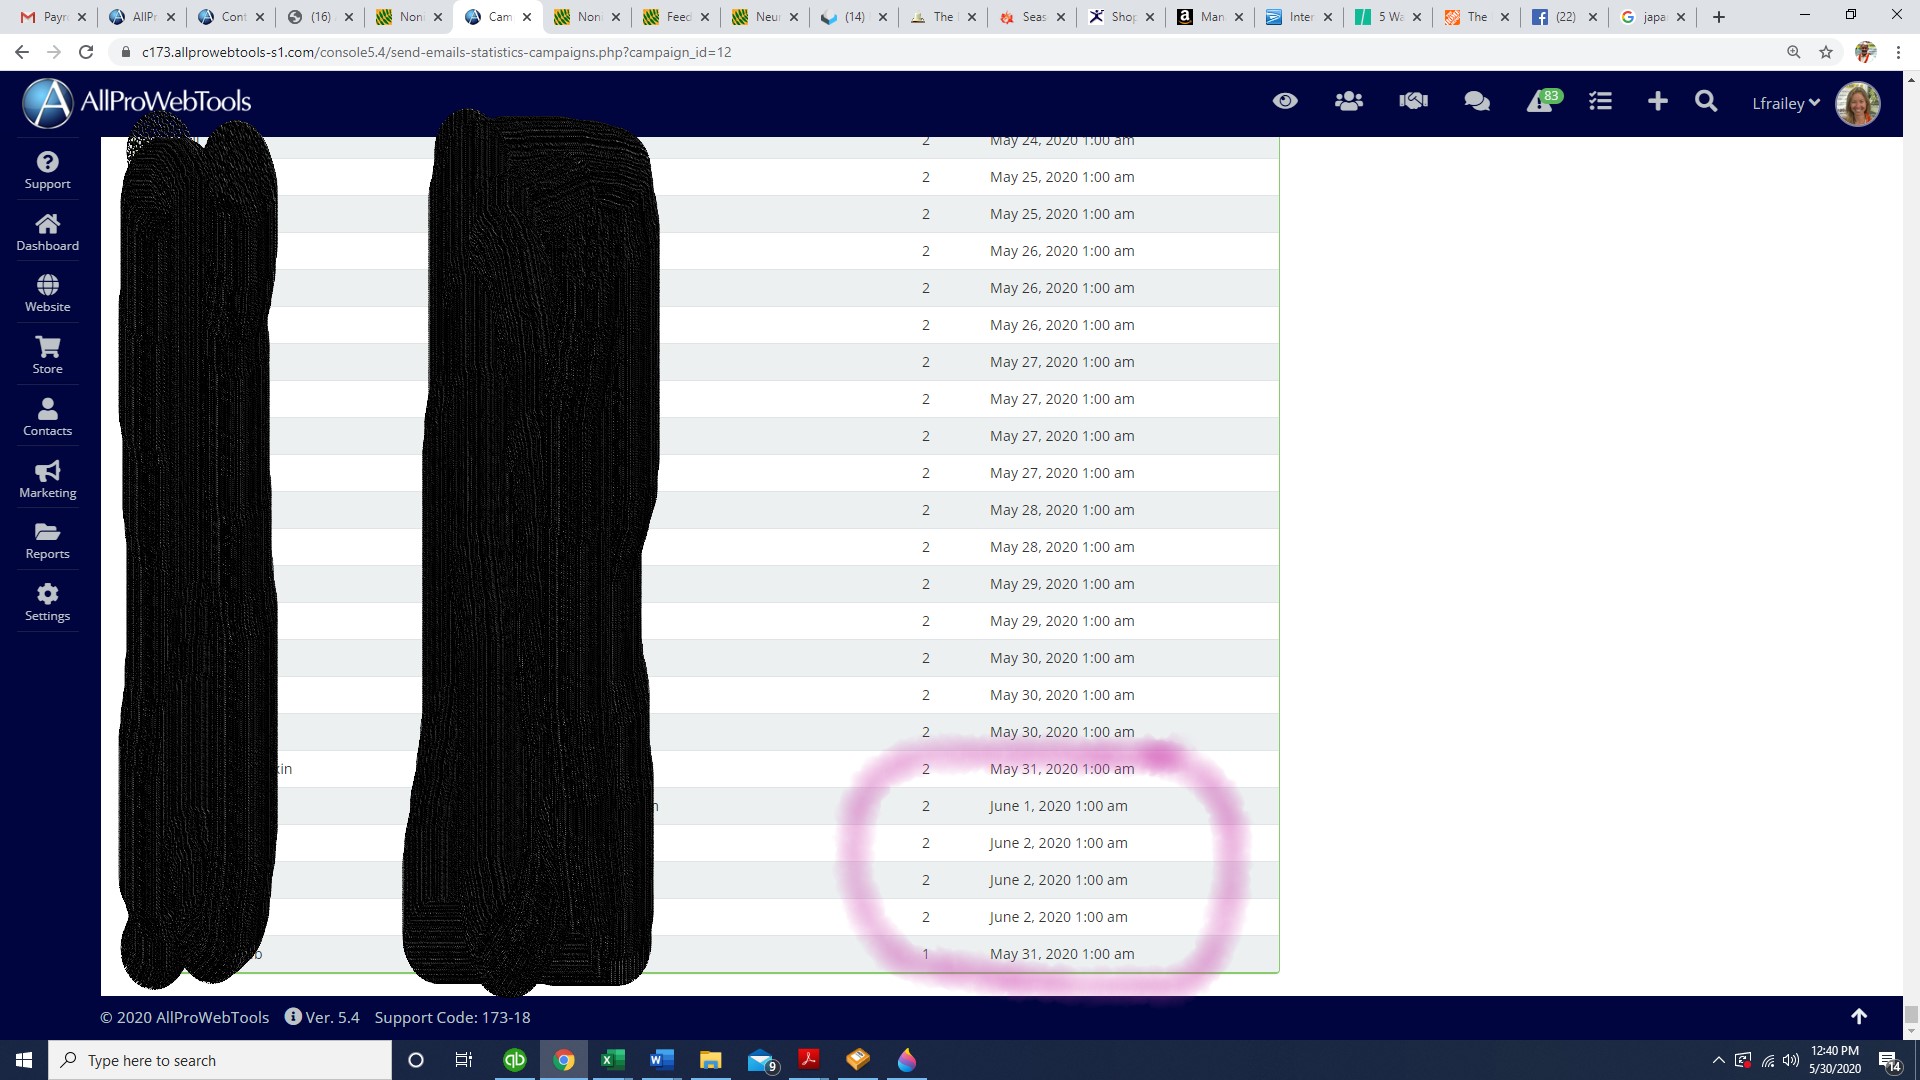Image resolution: width=1920 pixels, height=1080 pixels.
Task: Click the user profile avatar
Action: pyautogui.click(x=1858, y=103)
